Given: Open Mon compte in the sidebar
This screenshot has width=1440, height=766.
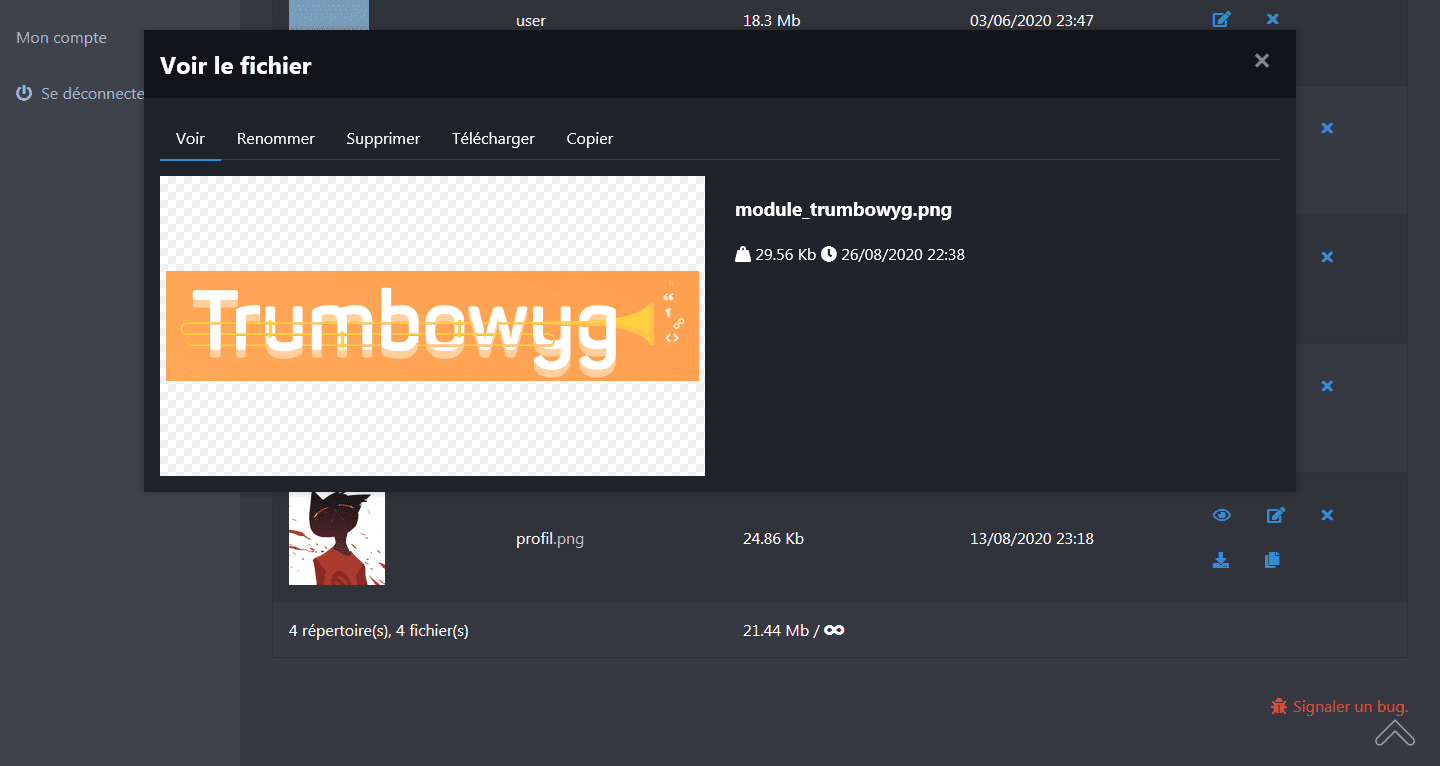Looking at the screenshot, I should (60, 37).
